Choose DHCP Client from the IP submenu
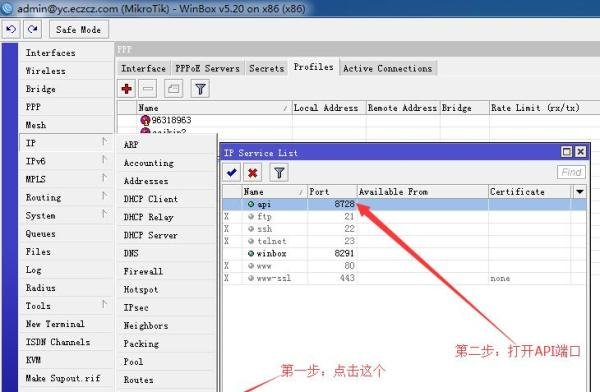Viewport: 600px width, 392px height. coord(166,199)
